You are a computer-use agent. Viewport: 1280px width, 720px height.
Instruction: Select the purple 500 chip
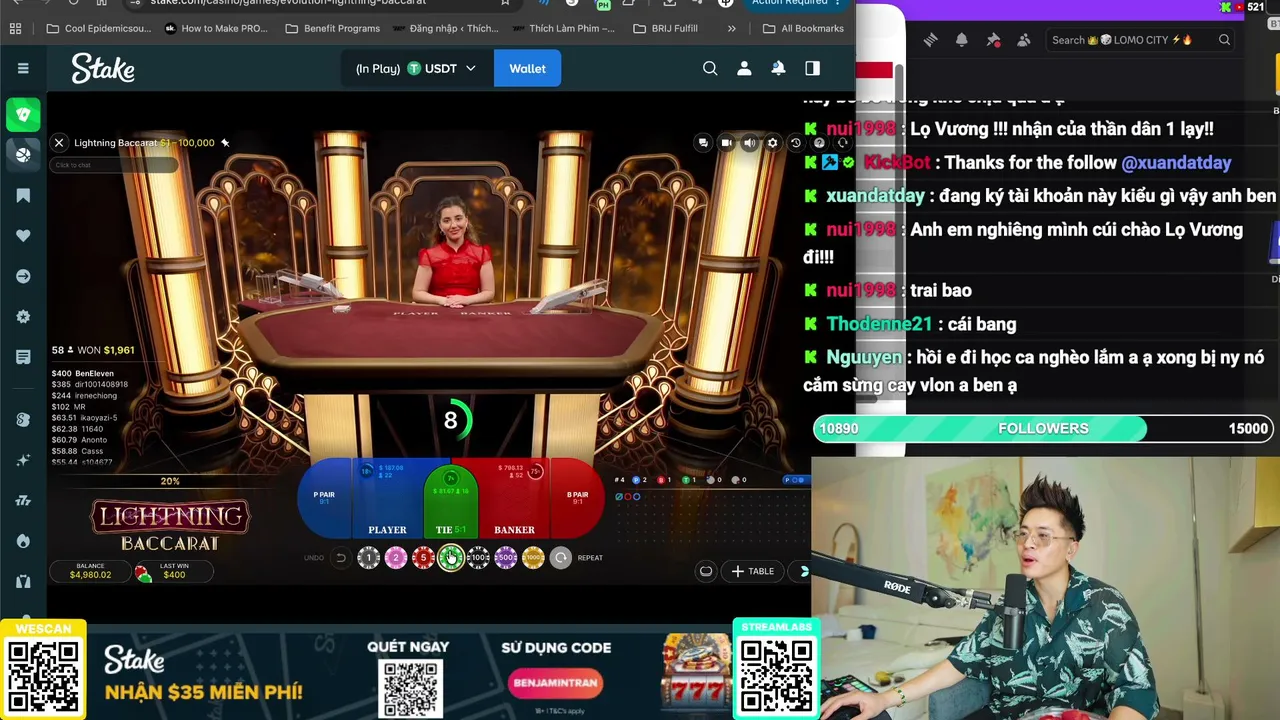(506, 558)
